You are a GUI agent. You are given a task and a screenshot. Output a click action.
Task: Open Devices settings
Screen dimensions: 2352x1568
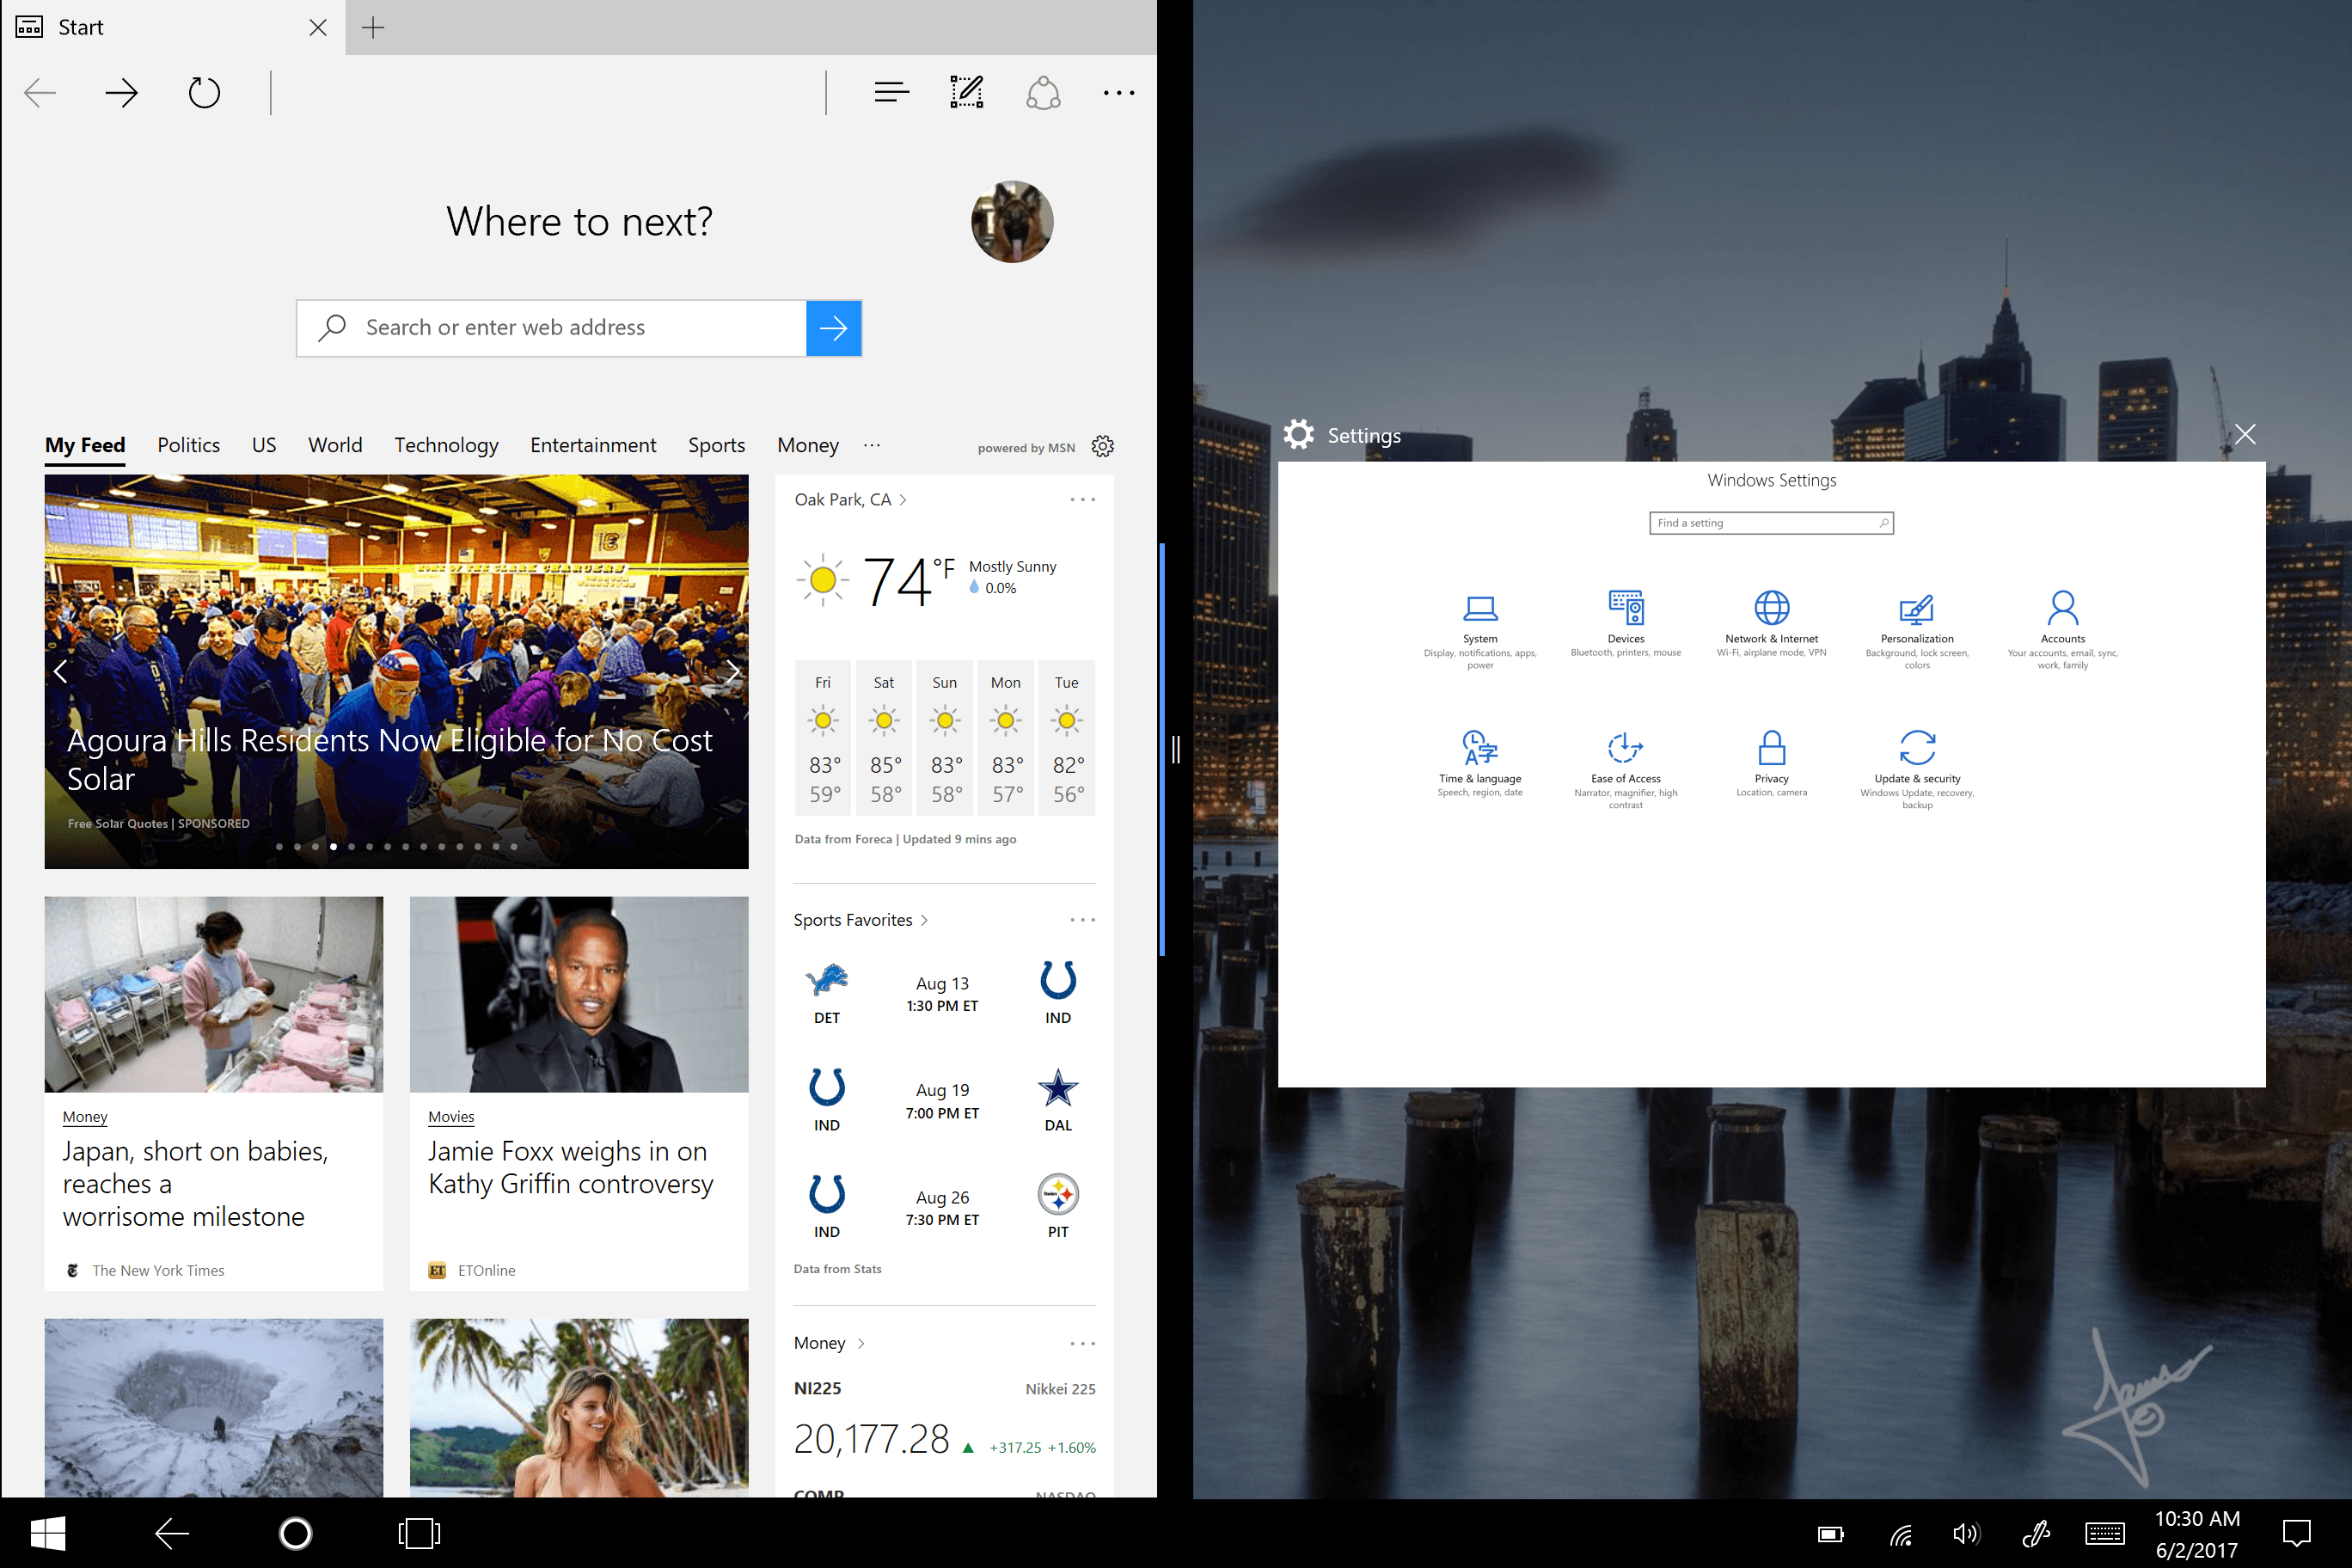point(1626,623)
